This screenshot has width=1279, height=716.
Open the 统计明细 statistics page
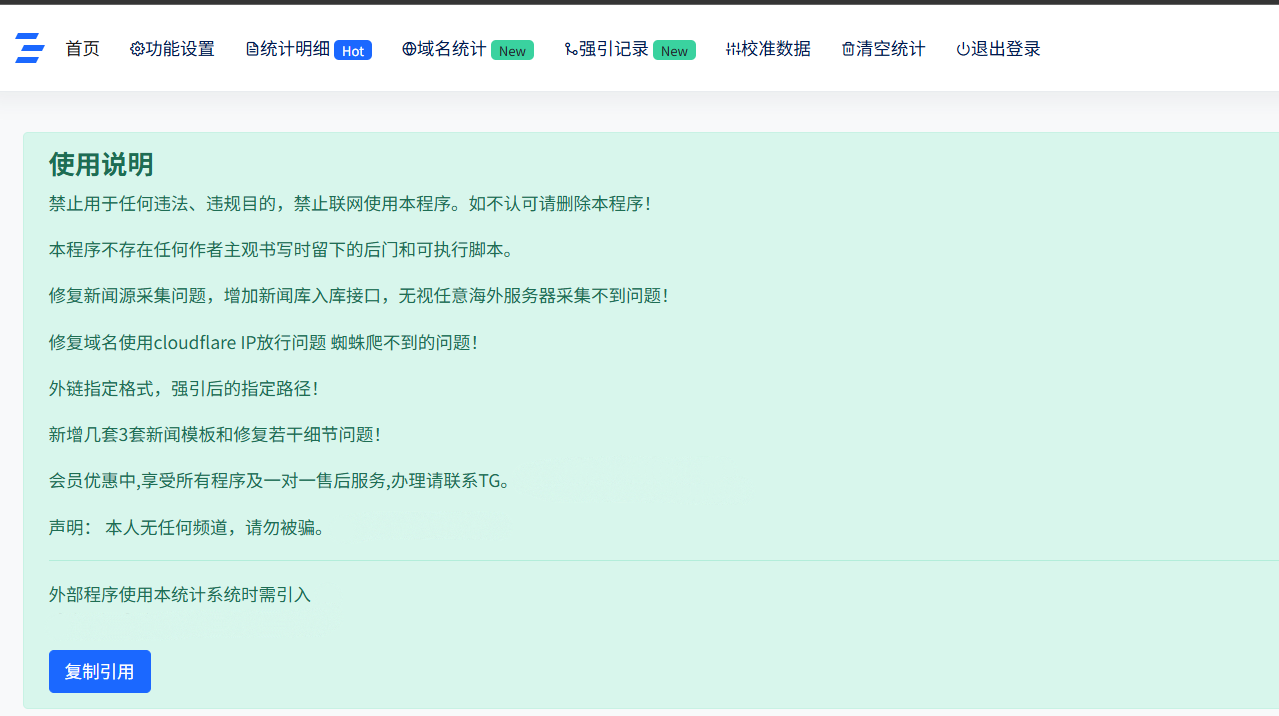point(295,49)
